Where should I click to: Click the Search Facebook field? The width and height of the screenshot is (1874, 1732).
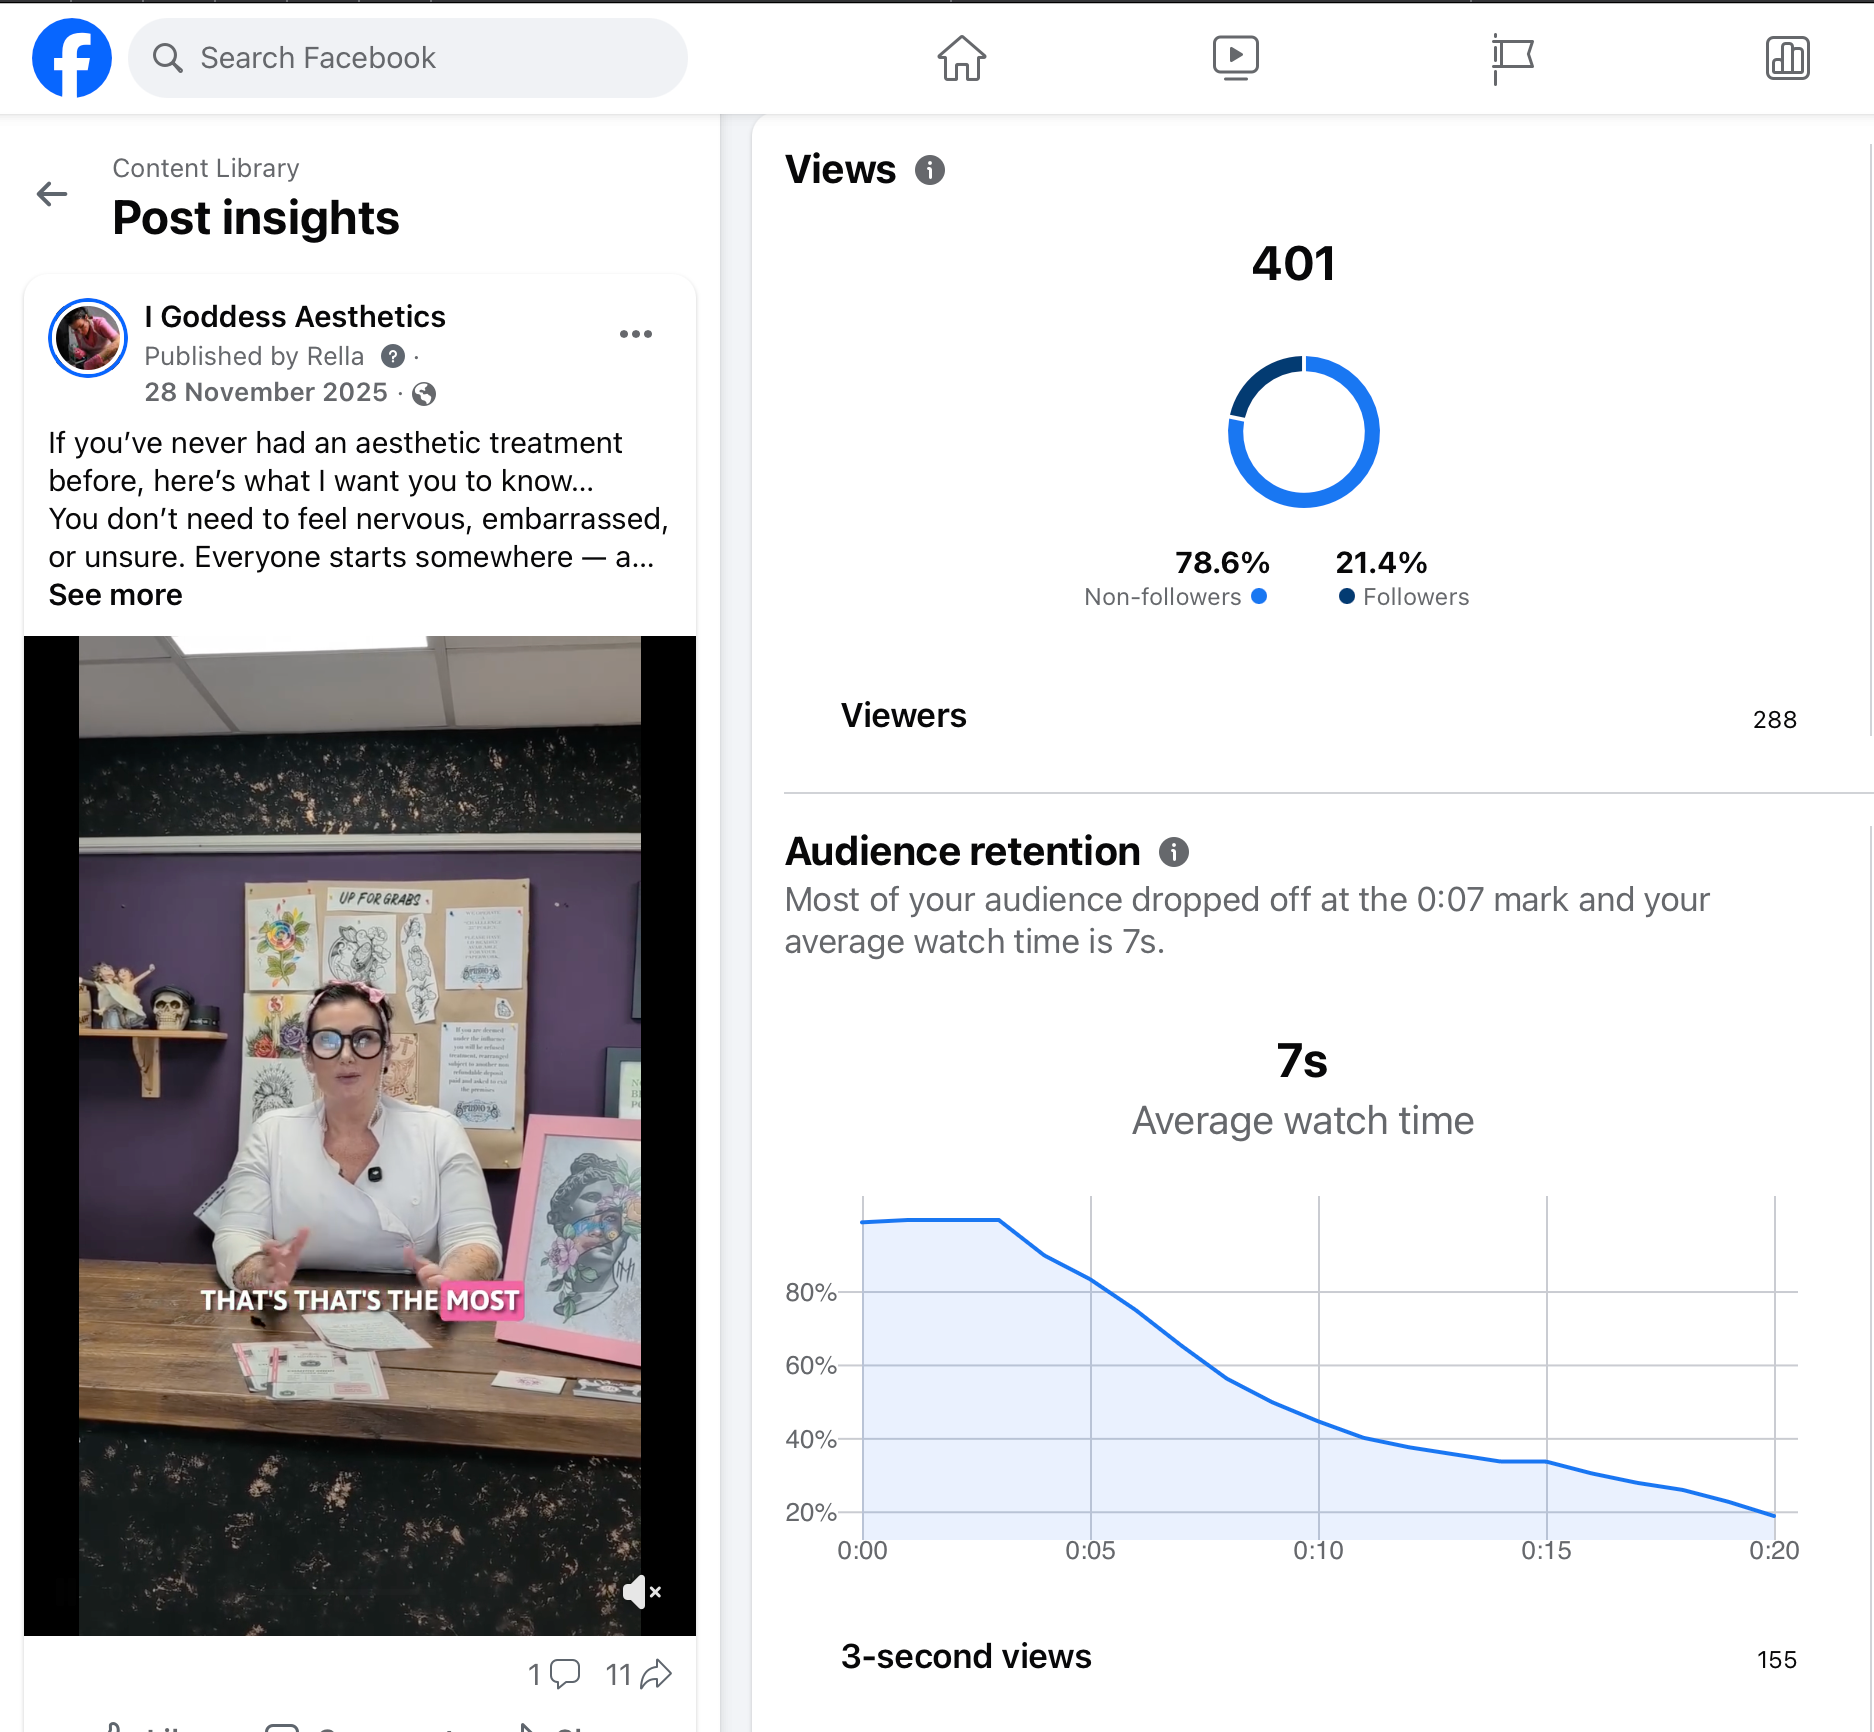coord(408,58)
